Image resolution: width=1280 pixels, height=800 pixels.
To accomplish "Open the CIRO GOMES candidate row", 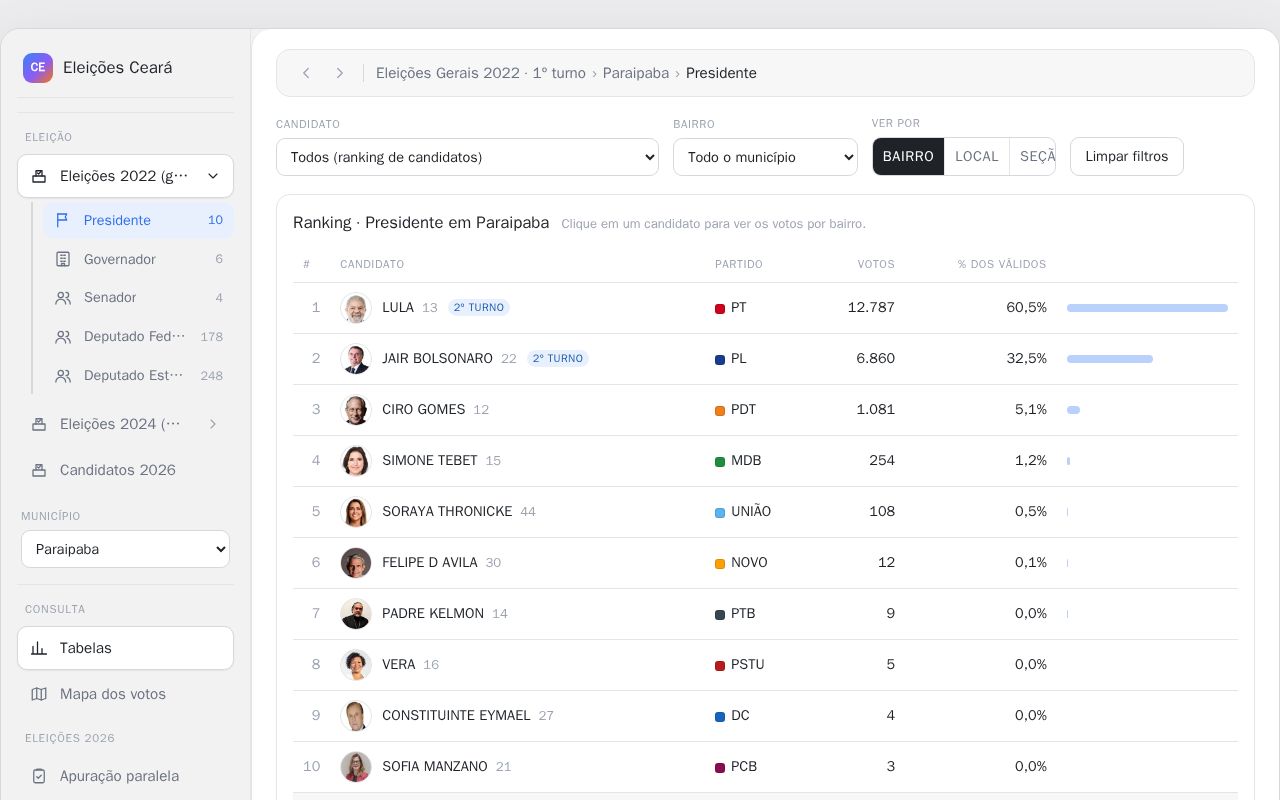I will (x=765, y=410).
